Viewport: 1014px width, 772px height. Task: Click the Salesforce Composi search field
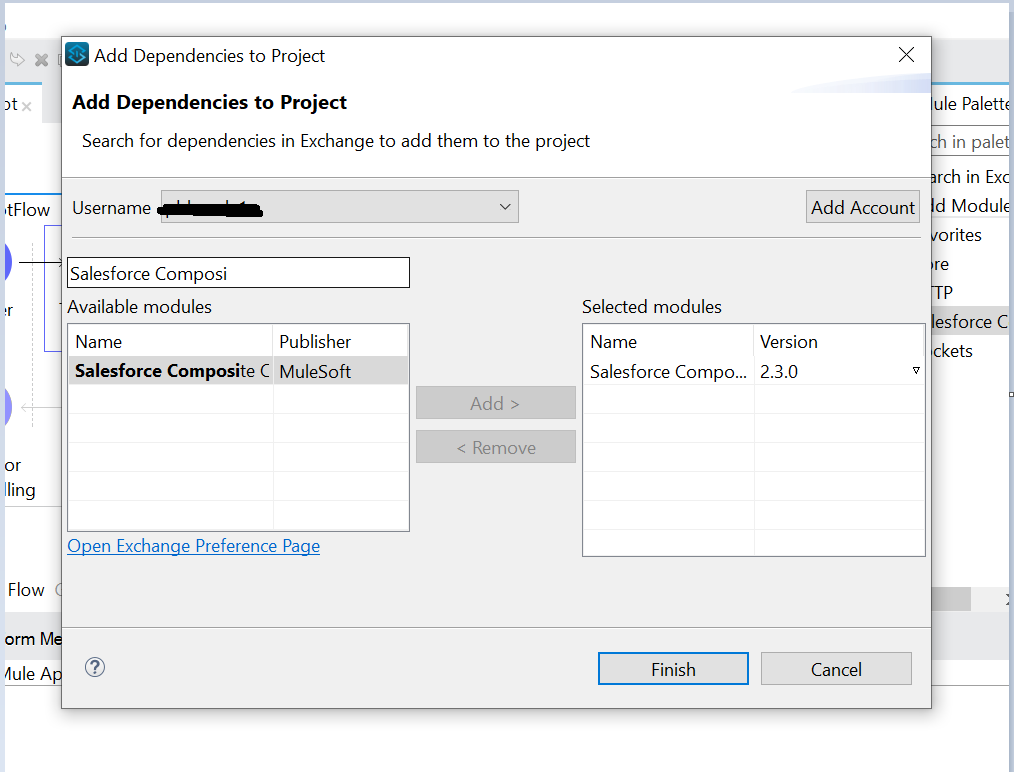(238, 272)
